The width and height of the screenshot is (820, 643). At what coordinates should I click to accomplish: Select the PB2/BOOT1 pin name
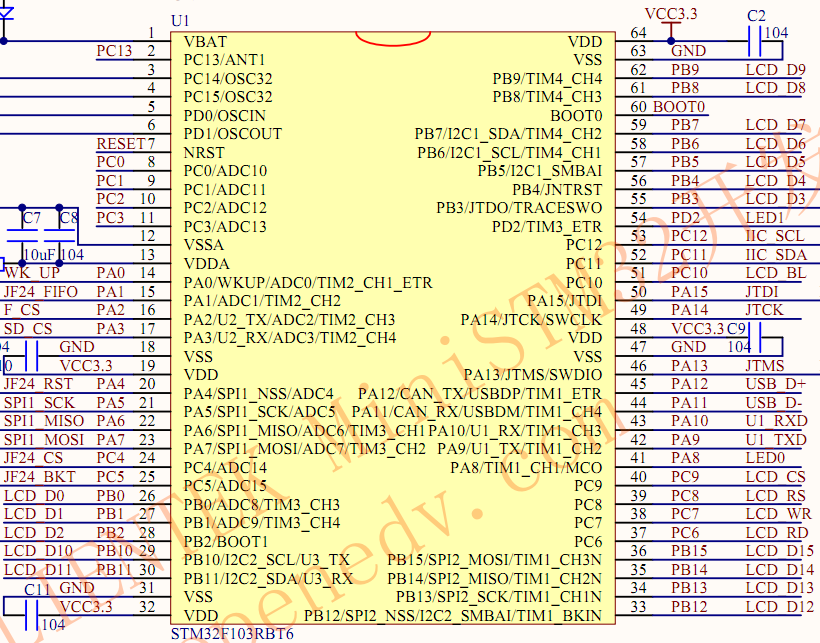(226, 542)
